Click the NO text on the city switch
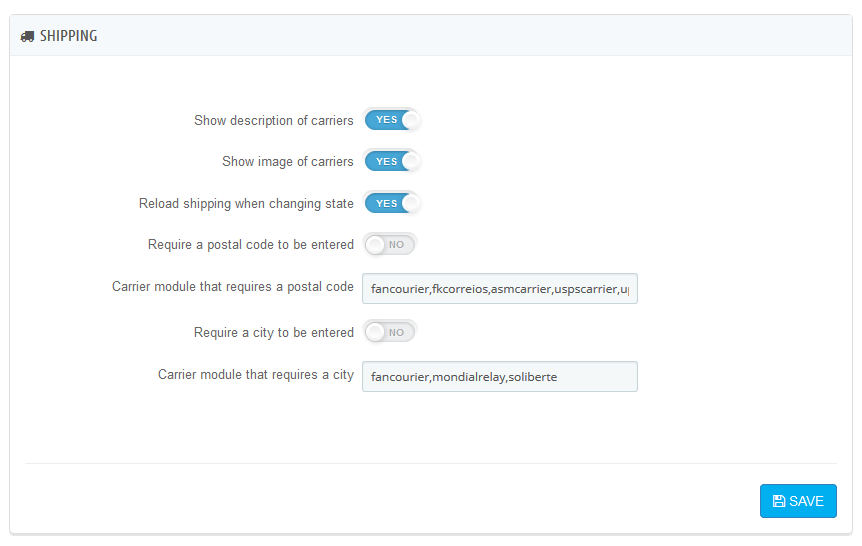 pos(396,332)
